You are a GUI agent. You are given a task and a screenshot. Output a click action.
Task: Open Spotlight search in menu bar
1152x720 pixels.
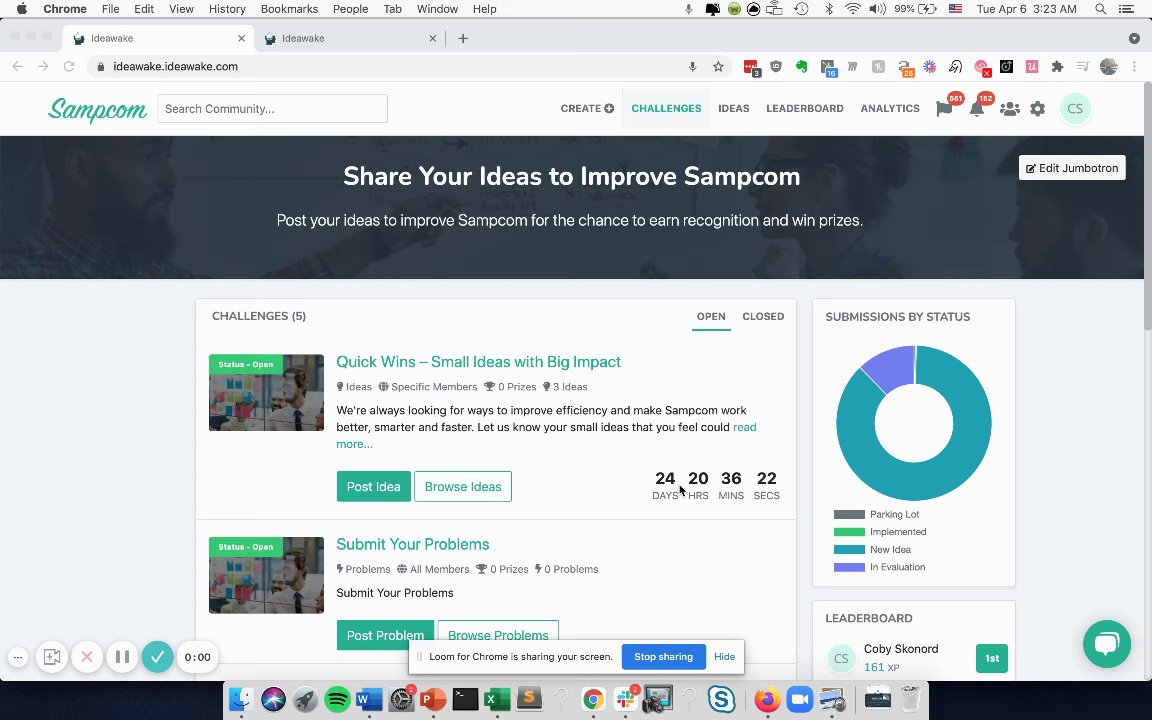click(x=1100, y=9)
